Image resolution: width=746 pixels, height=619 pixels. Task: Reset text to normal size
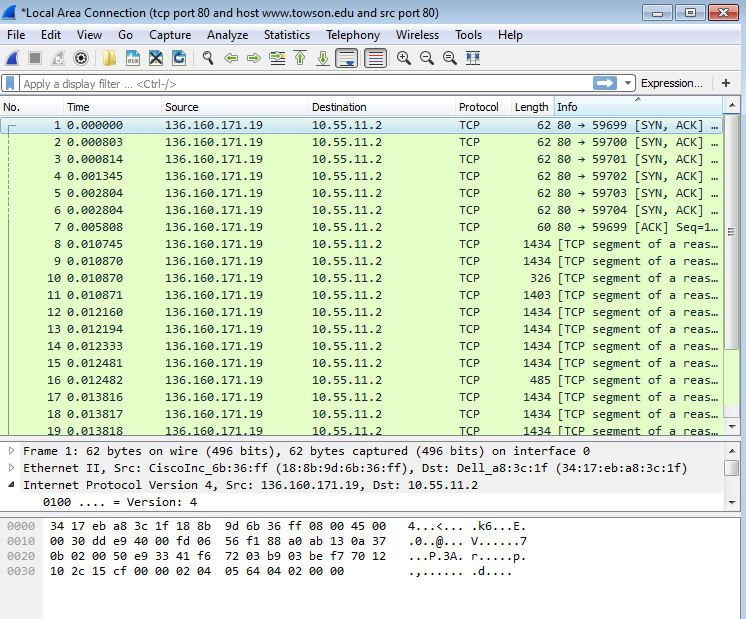click(x=450, y=59)
